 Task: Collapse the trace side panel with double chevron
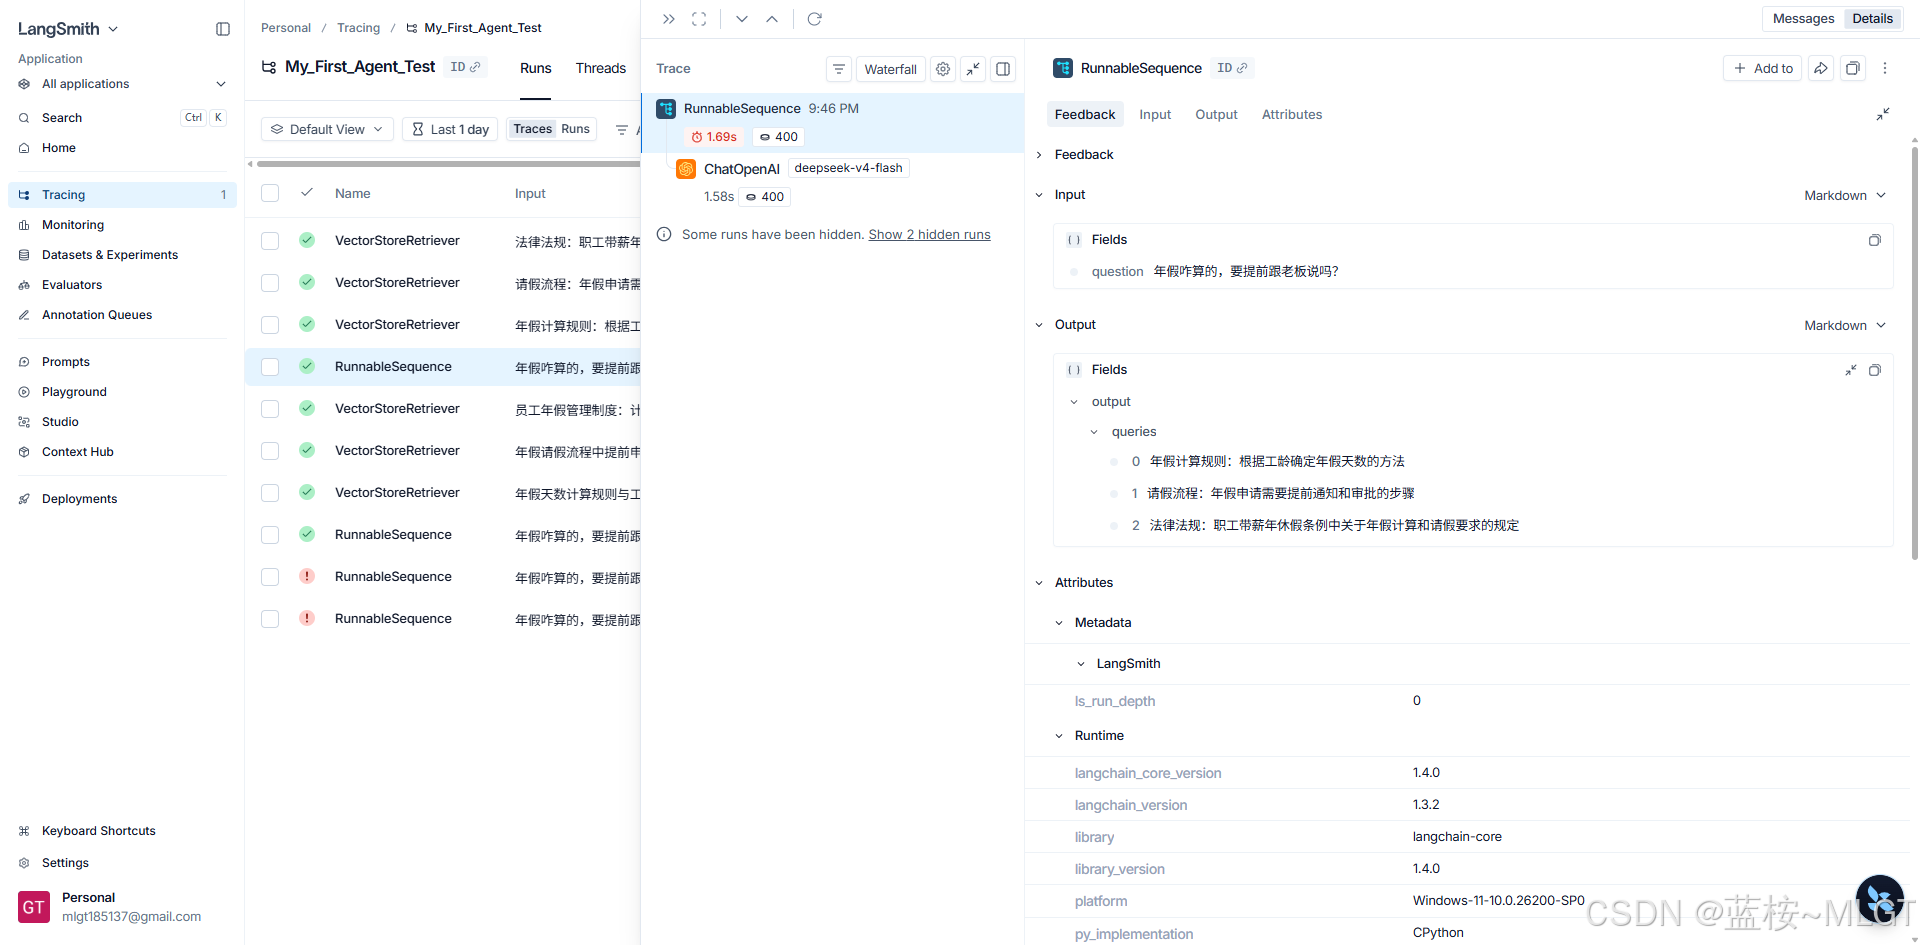pos(669,19)
